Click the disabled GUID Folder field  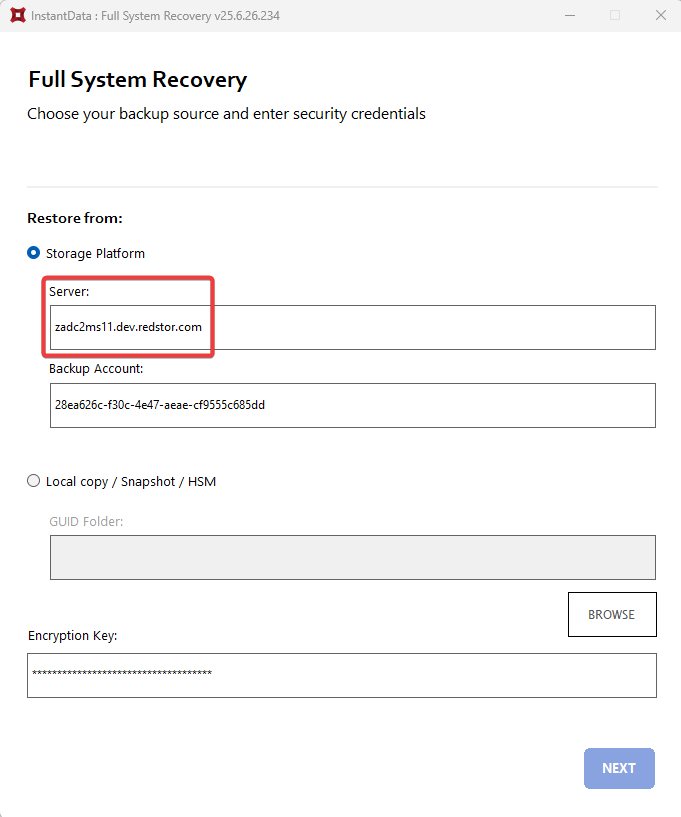[353, 557]
